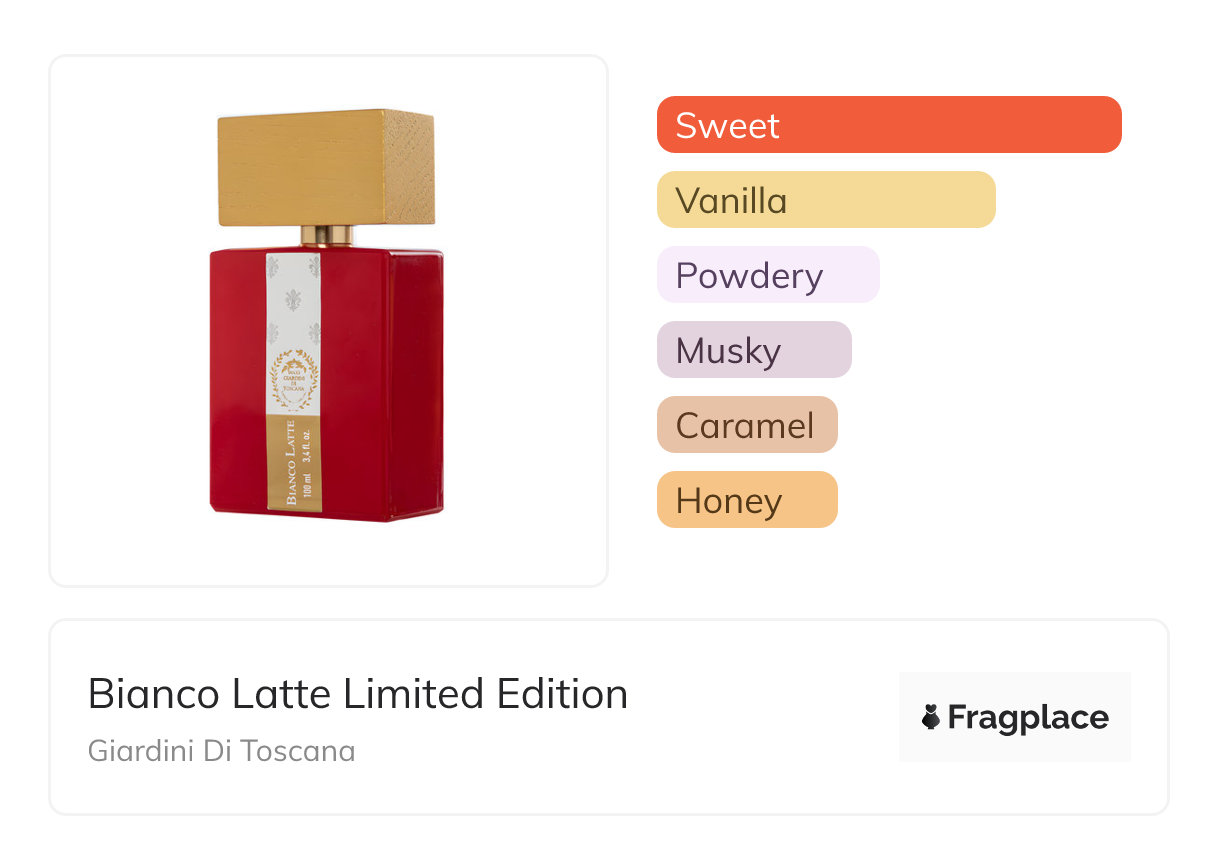Screen dimensions: 1218x864
Task: Open the 'Bianco Latte Limited Edition' title
Action: [358, 693]
